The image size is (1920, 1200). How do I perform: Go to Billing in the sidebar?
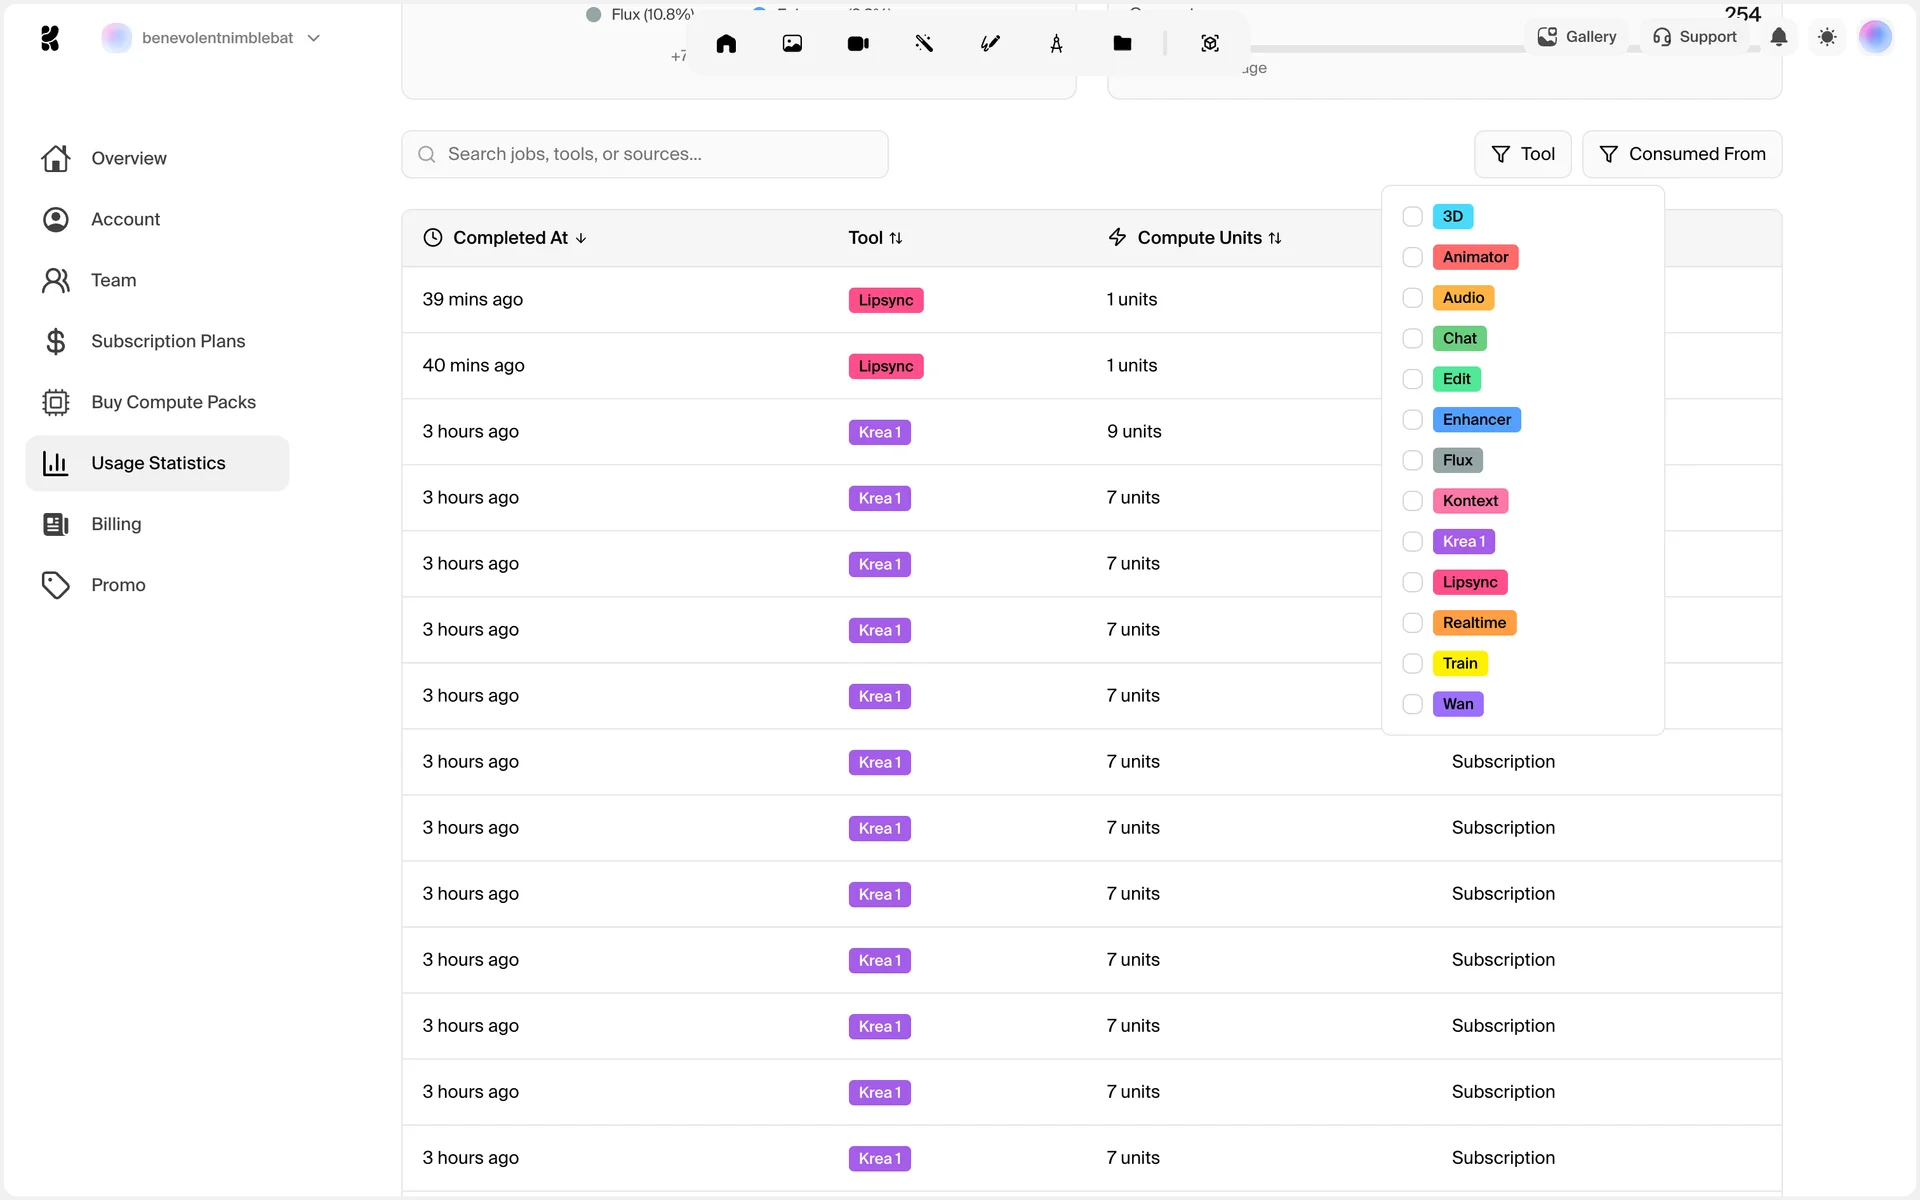(116, 524)
